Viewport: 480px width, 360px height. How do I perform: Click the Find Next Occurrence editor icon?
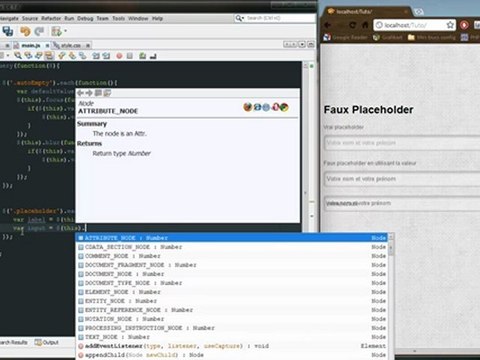39,56
